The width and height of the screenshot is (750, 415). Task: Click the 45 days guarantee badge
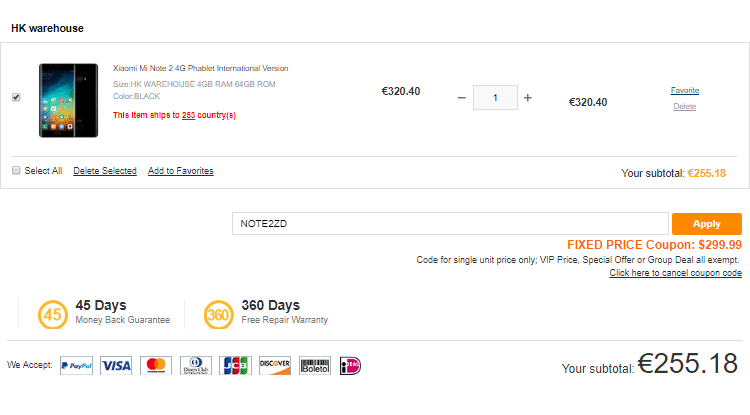52,315
